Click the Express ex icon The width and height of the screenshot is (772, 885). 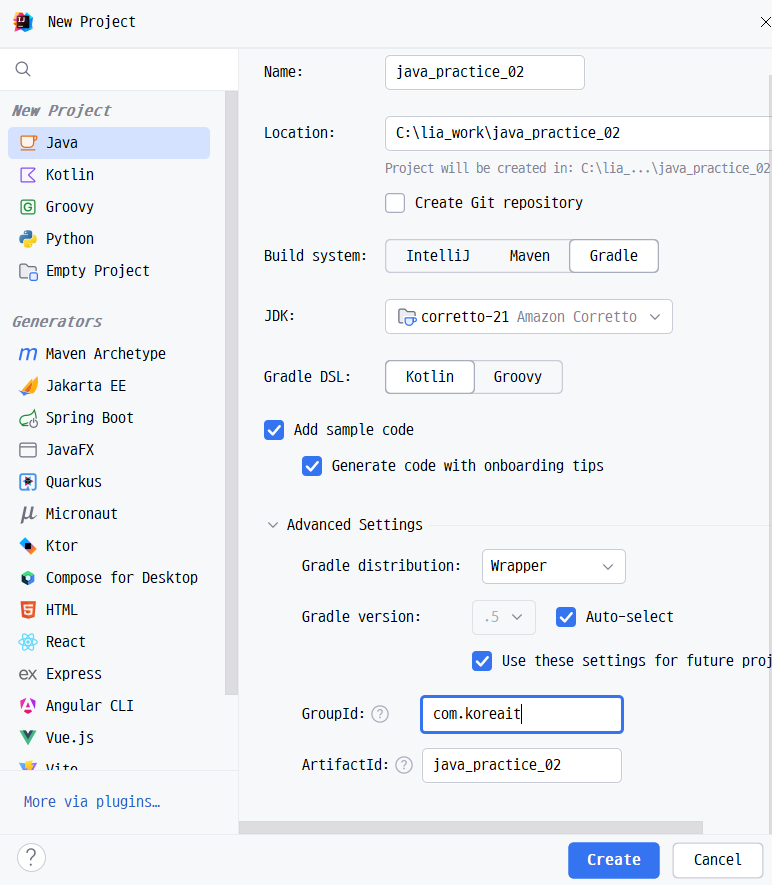28,674
